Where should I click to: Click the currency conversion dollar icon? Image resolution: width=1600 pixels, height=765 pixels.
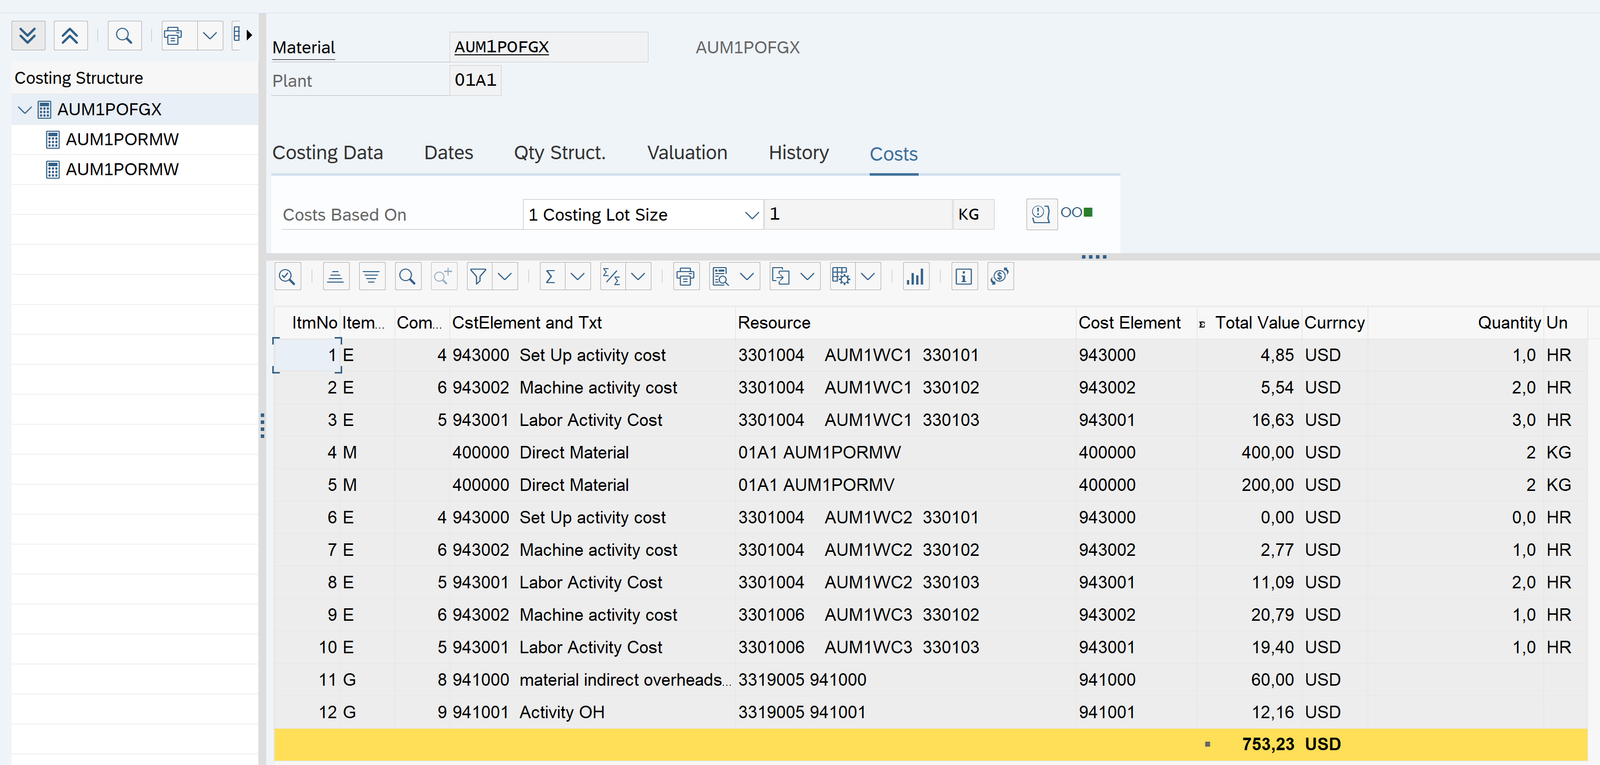(1000, 277)
